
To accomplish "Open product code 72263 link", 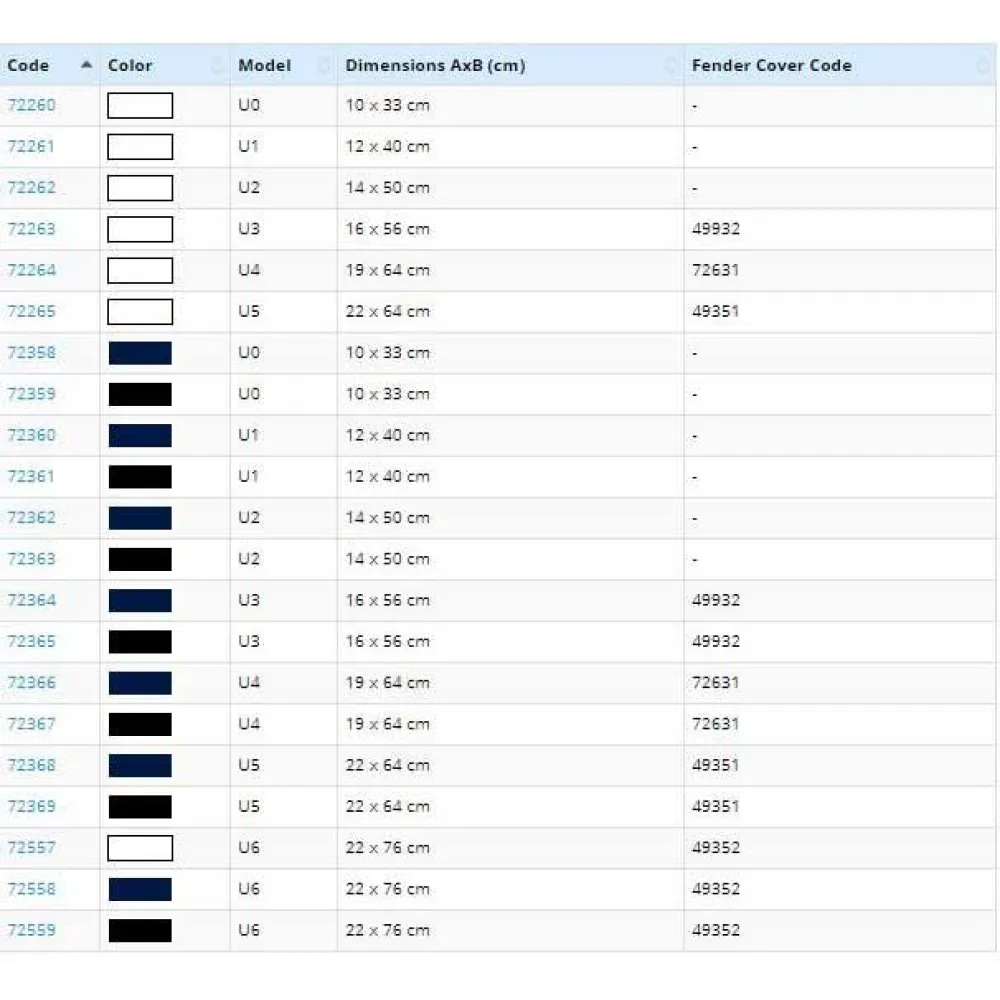I will click(31, 229).
